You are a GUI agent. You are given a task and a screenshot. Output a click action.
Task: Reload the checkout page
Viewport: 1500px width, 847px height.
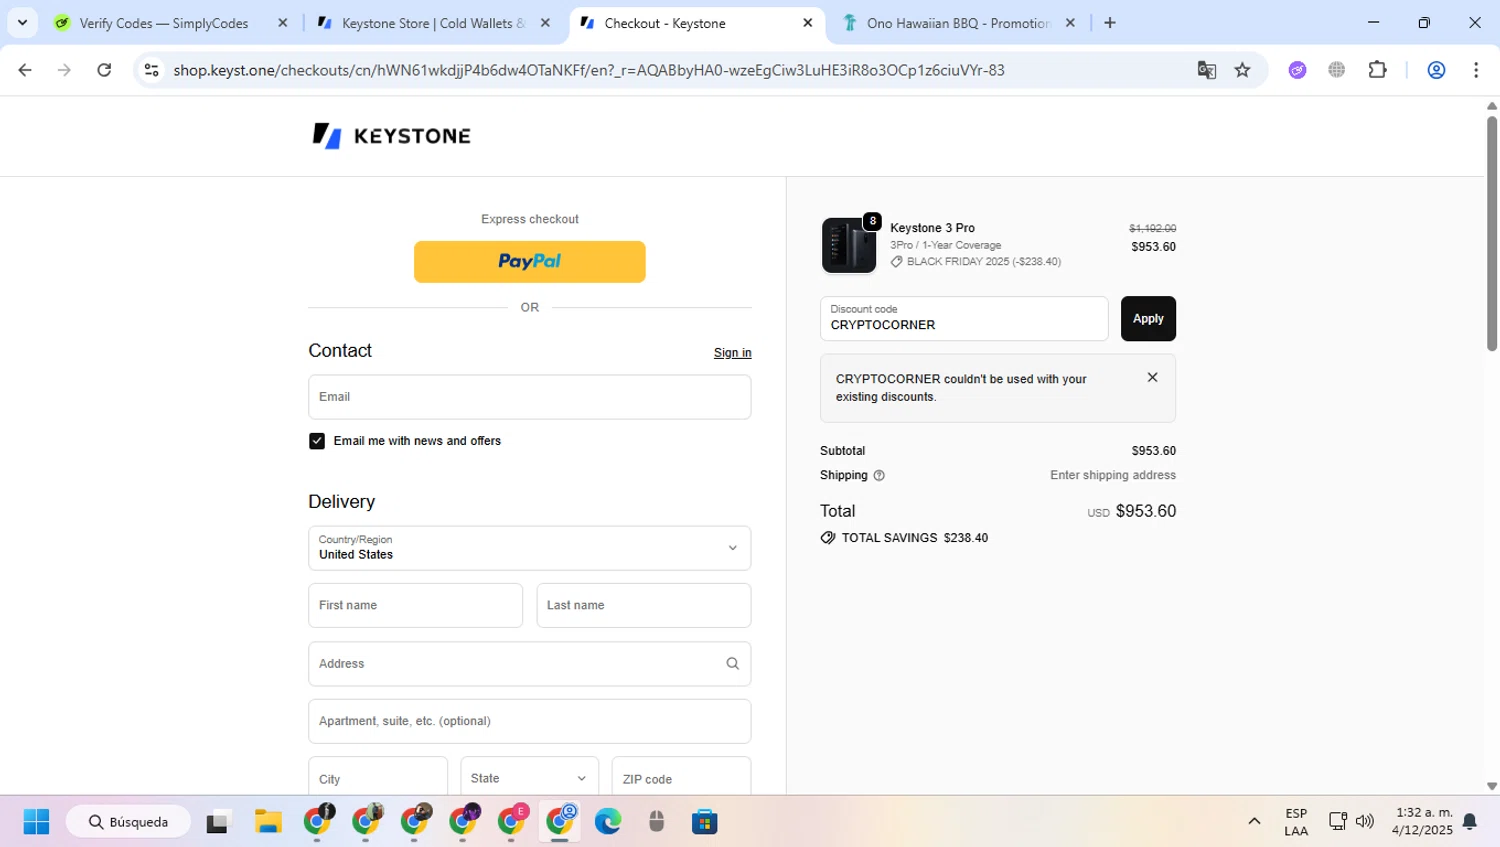coord(104,70)
